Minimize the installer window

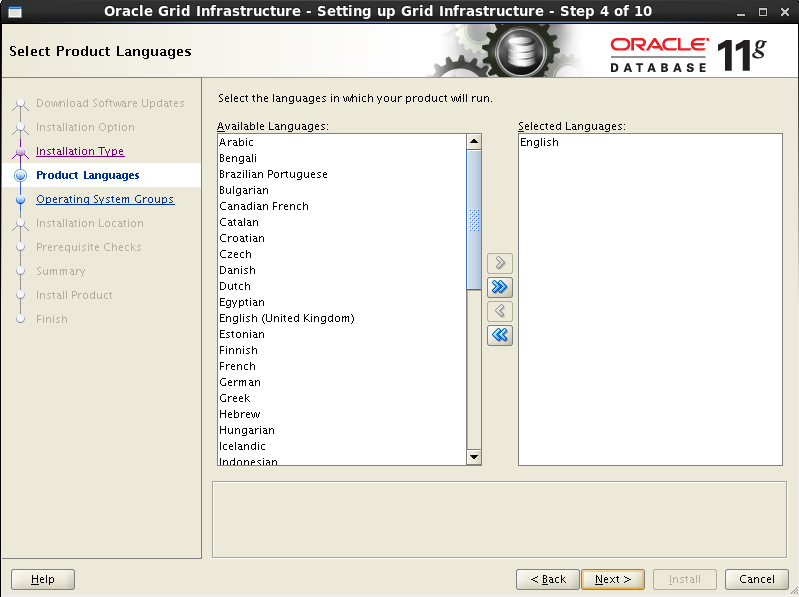click(741, 12)
